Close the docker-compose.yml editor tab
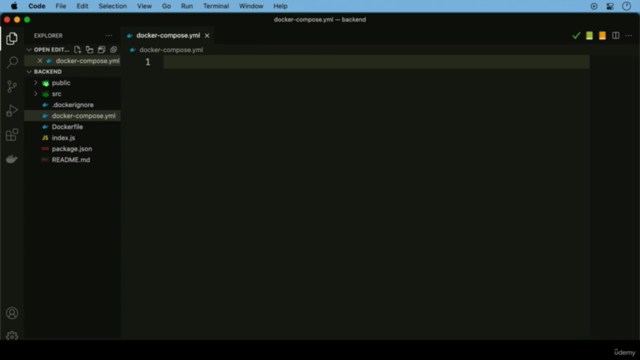640x360 pixels. tap(207, 36)
